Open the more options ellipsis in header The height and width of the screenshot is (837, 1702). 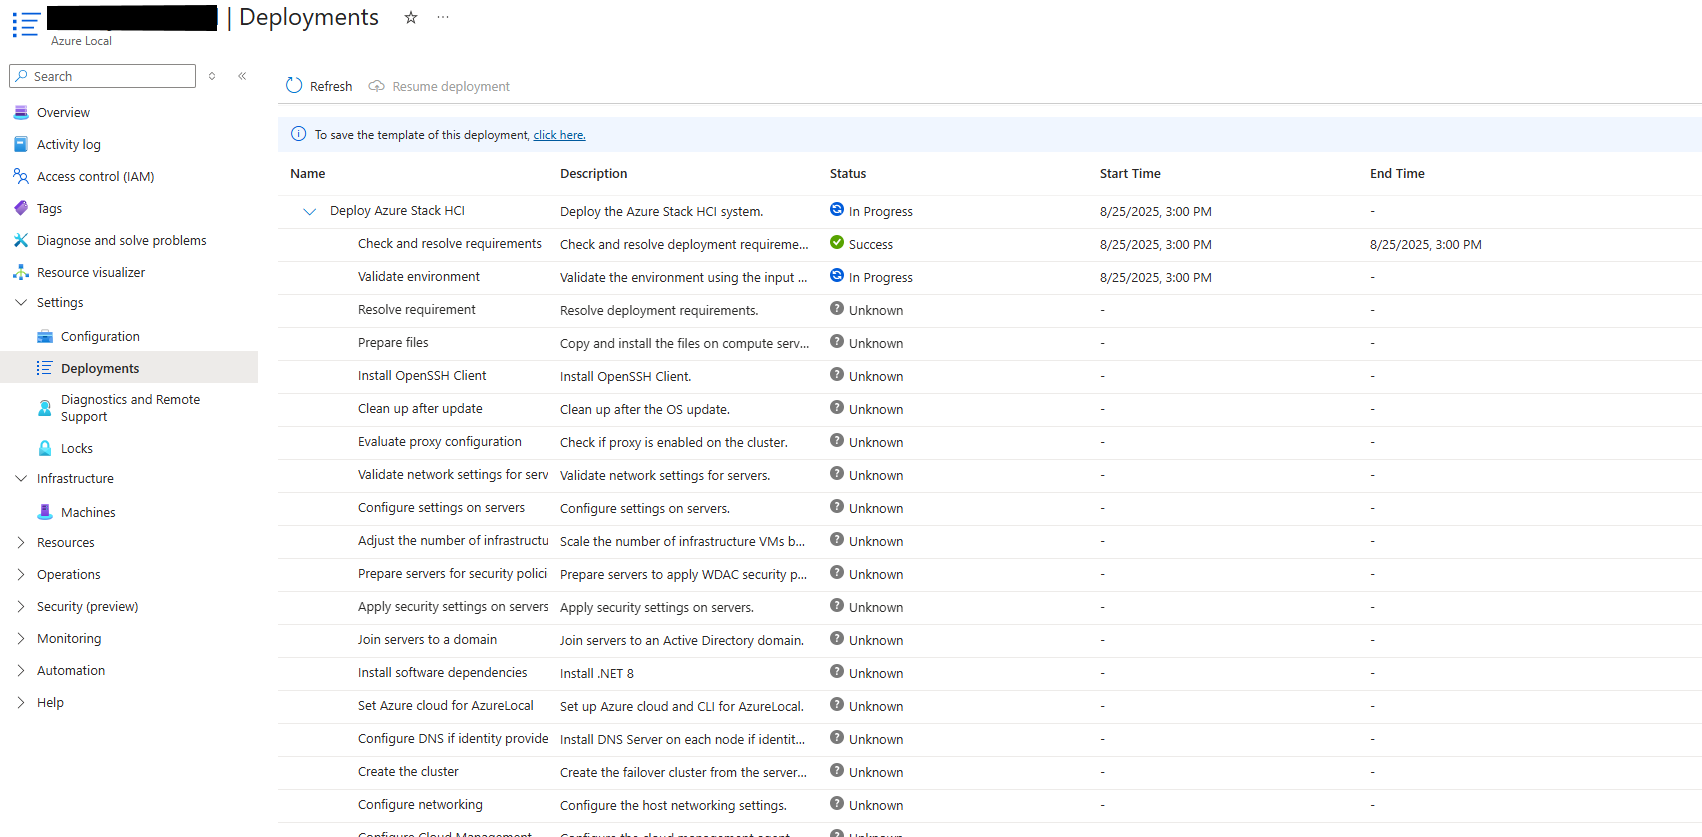(443, 18)
